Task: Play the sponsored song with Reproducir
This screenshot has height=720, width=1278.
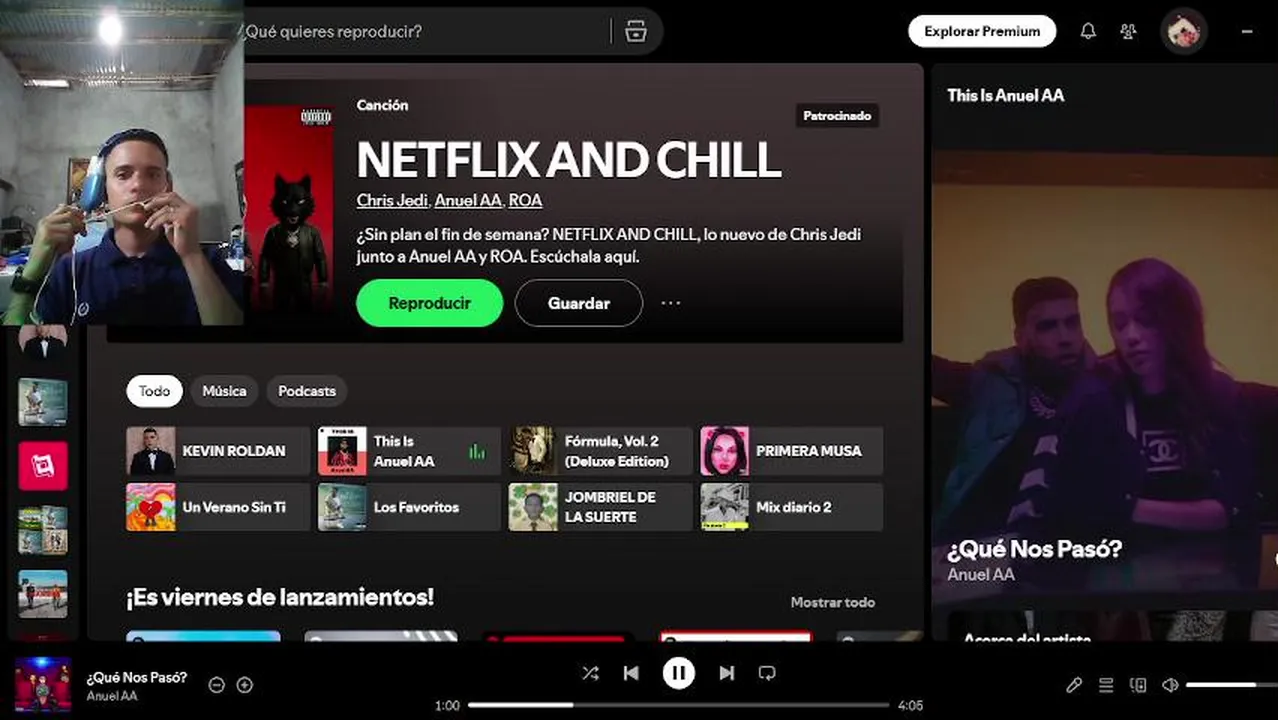Action: tap(429, 303)
